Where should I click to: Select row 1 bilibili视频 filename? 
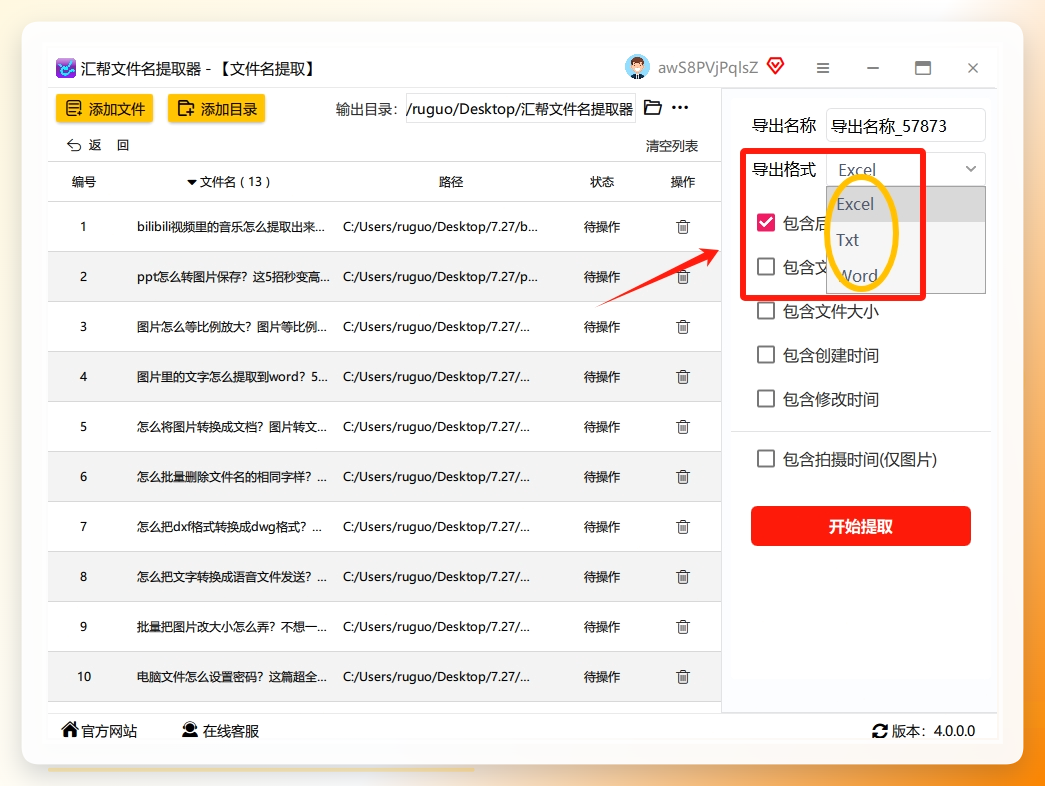tap(231, 227)
